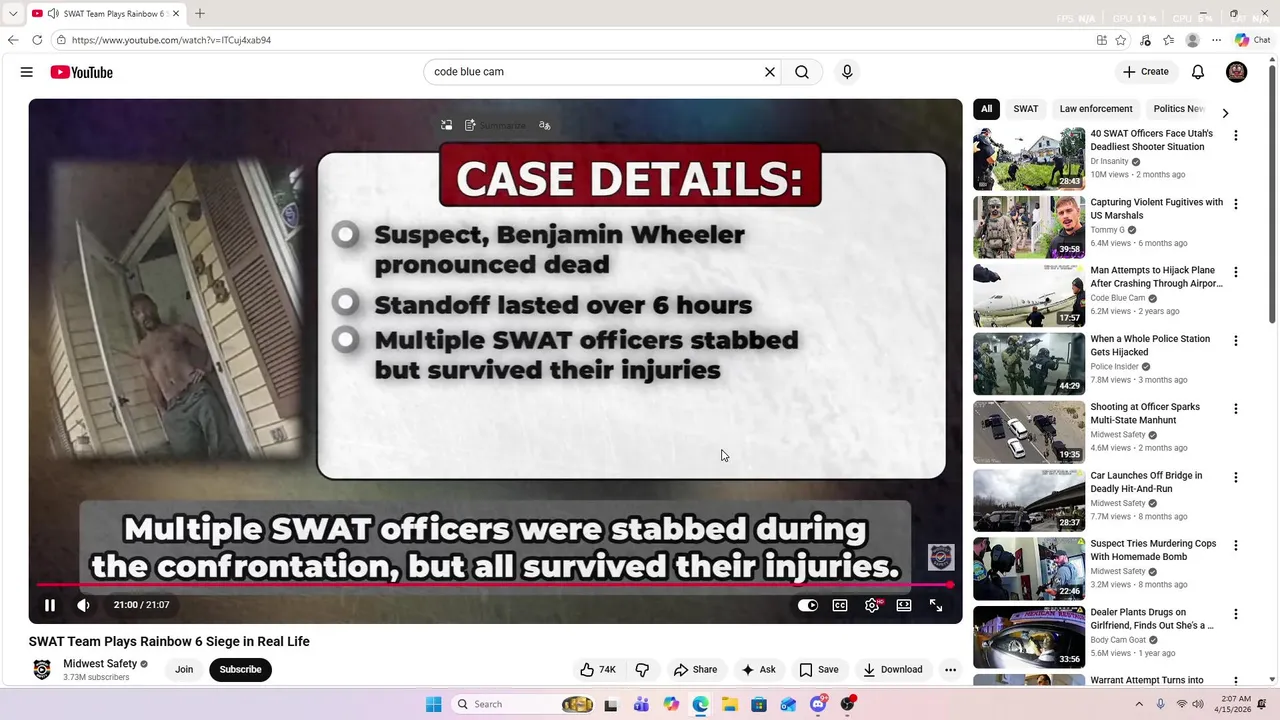Open Discord from the taskbar

click(818, 704)
